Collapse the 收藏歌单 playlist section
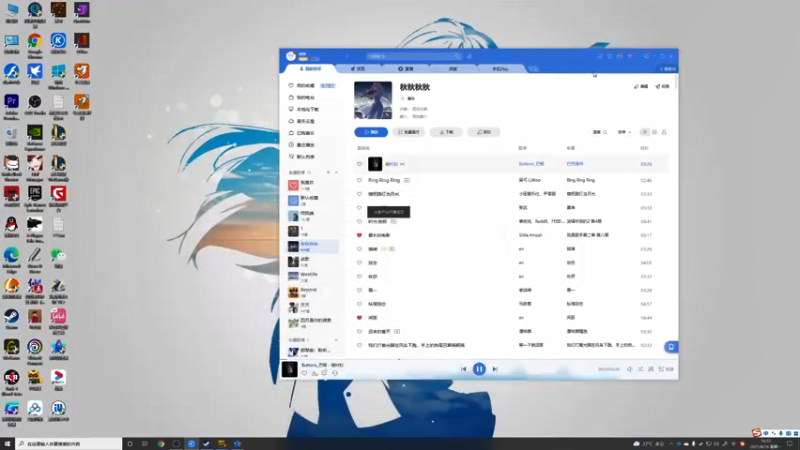This screenshot has height=450, width=800. 336,340
